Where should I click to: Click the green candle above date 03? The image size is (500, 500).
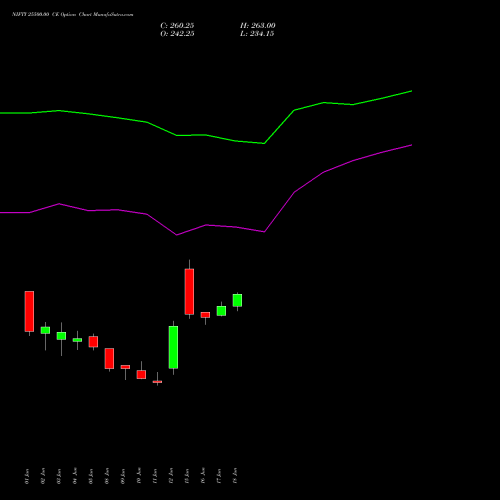(61, 336)
